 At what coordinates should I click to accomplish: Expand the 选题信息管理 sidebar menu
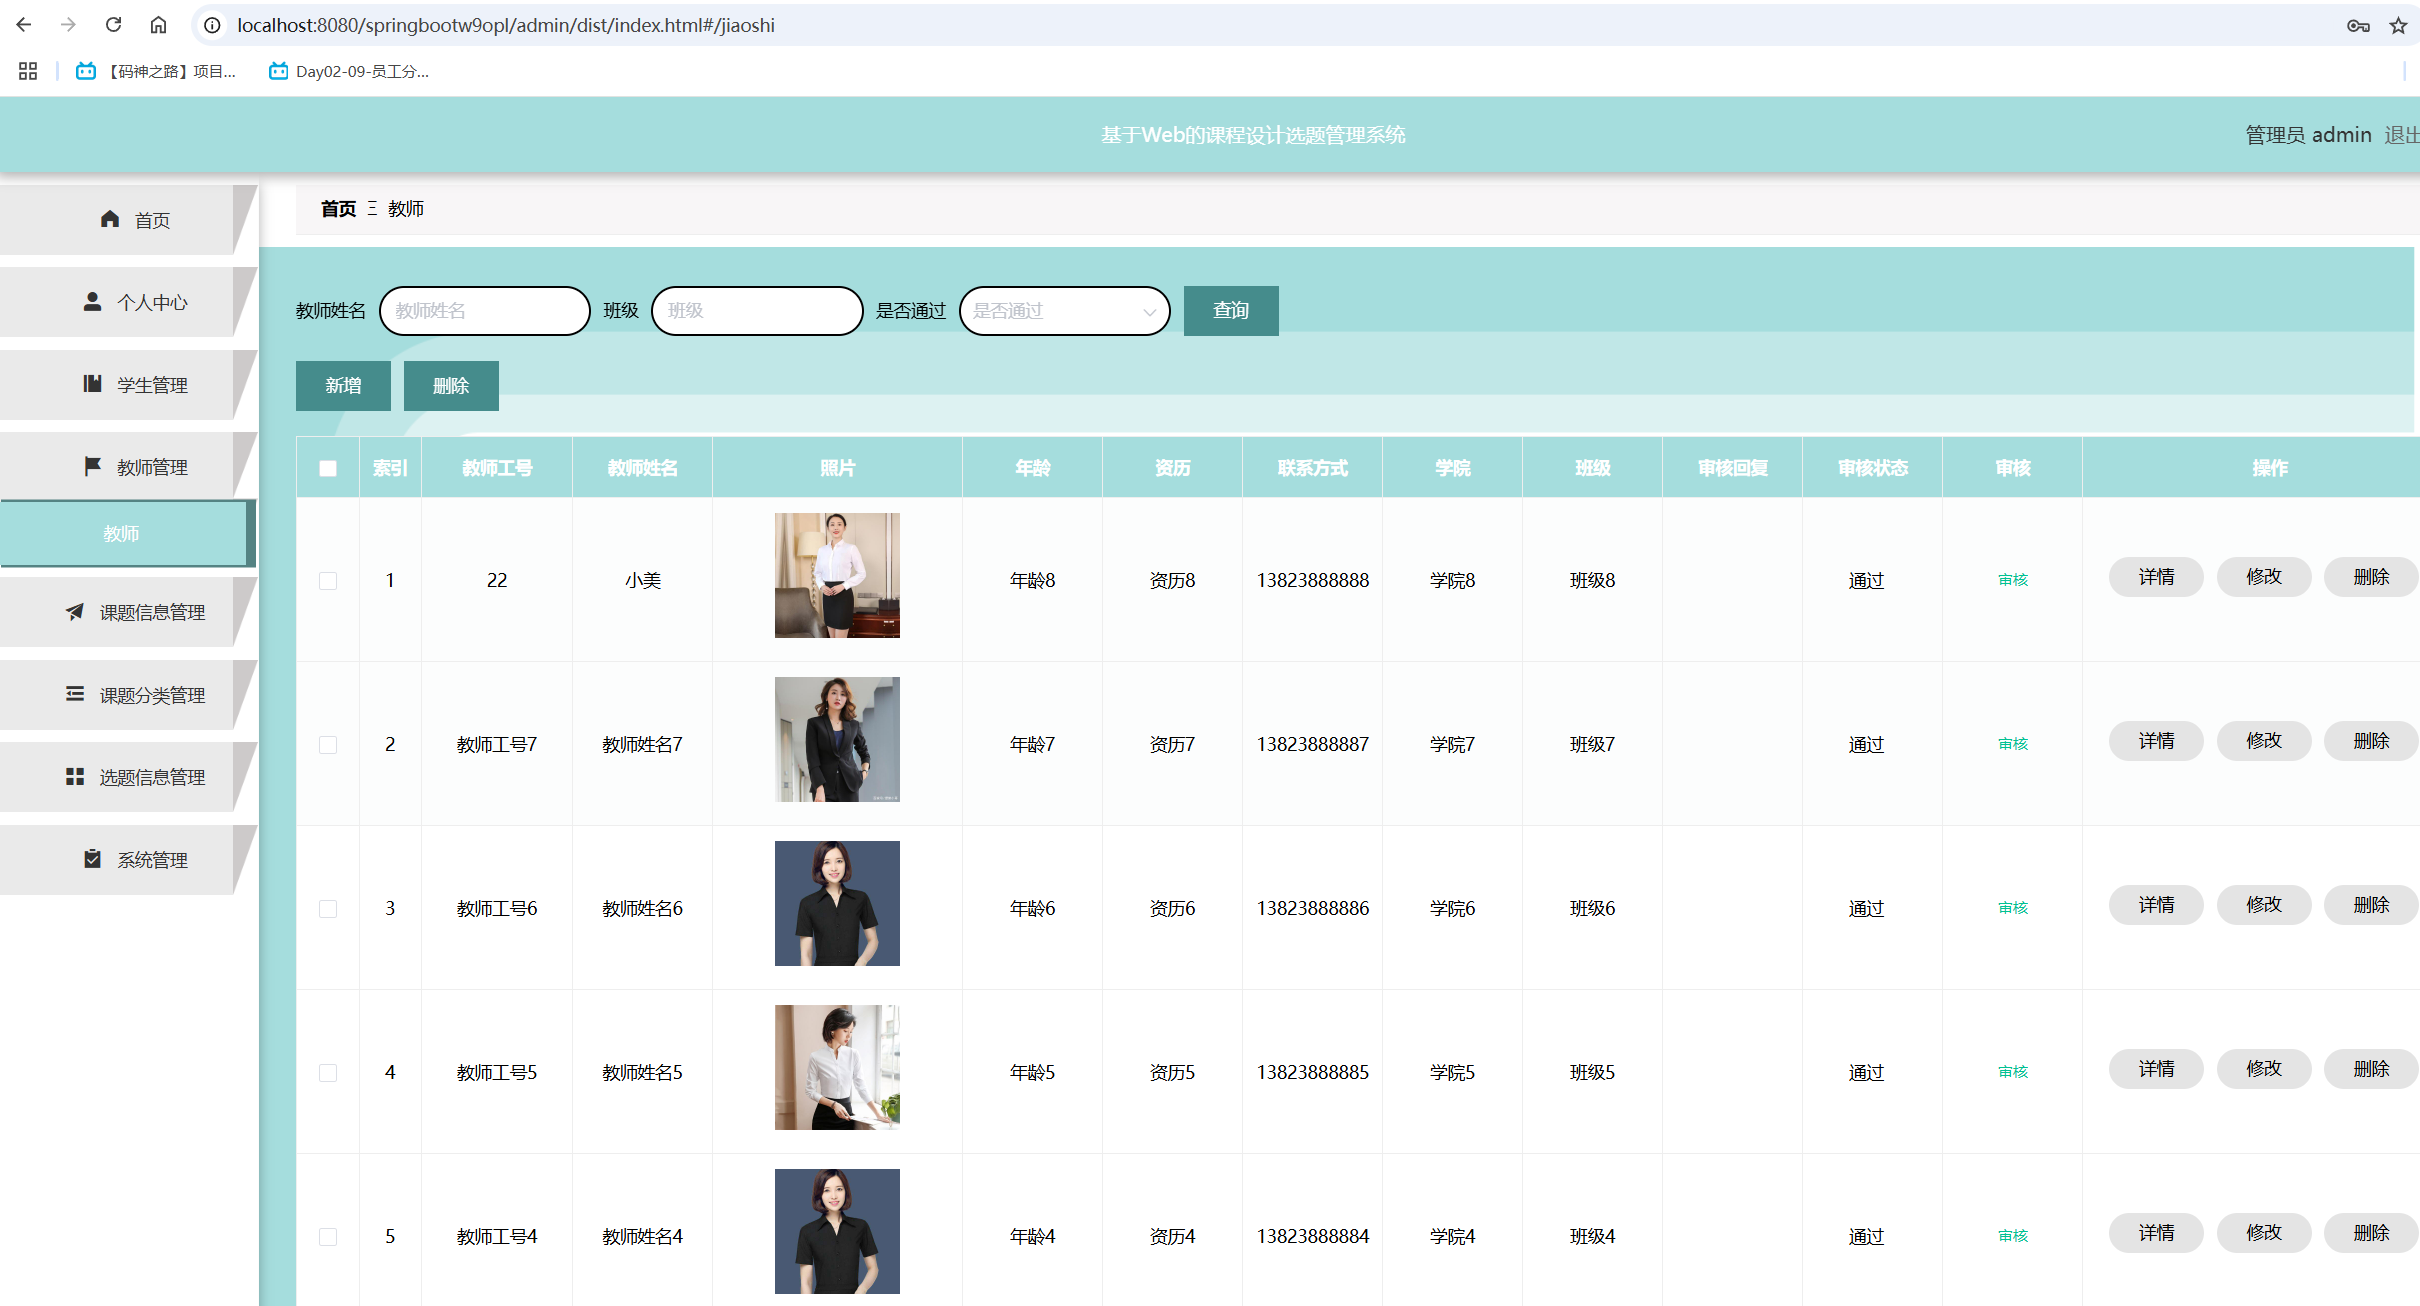click(128, 777)
